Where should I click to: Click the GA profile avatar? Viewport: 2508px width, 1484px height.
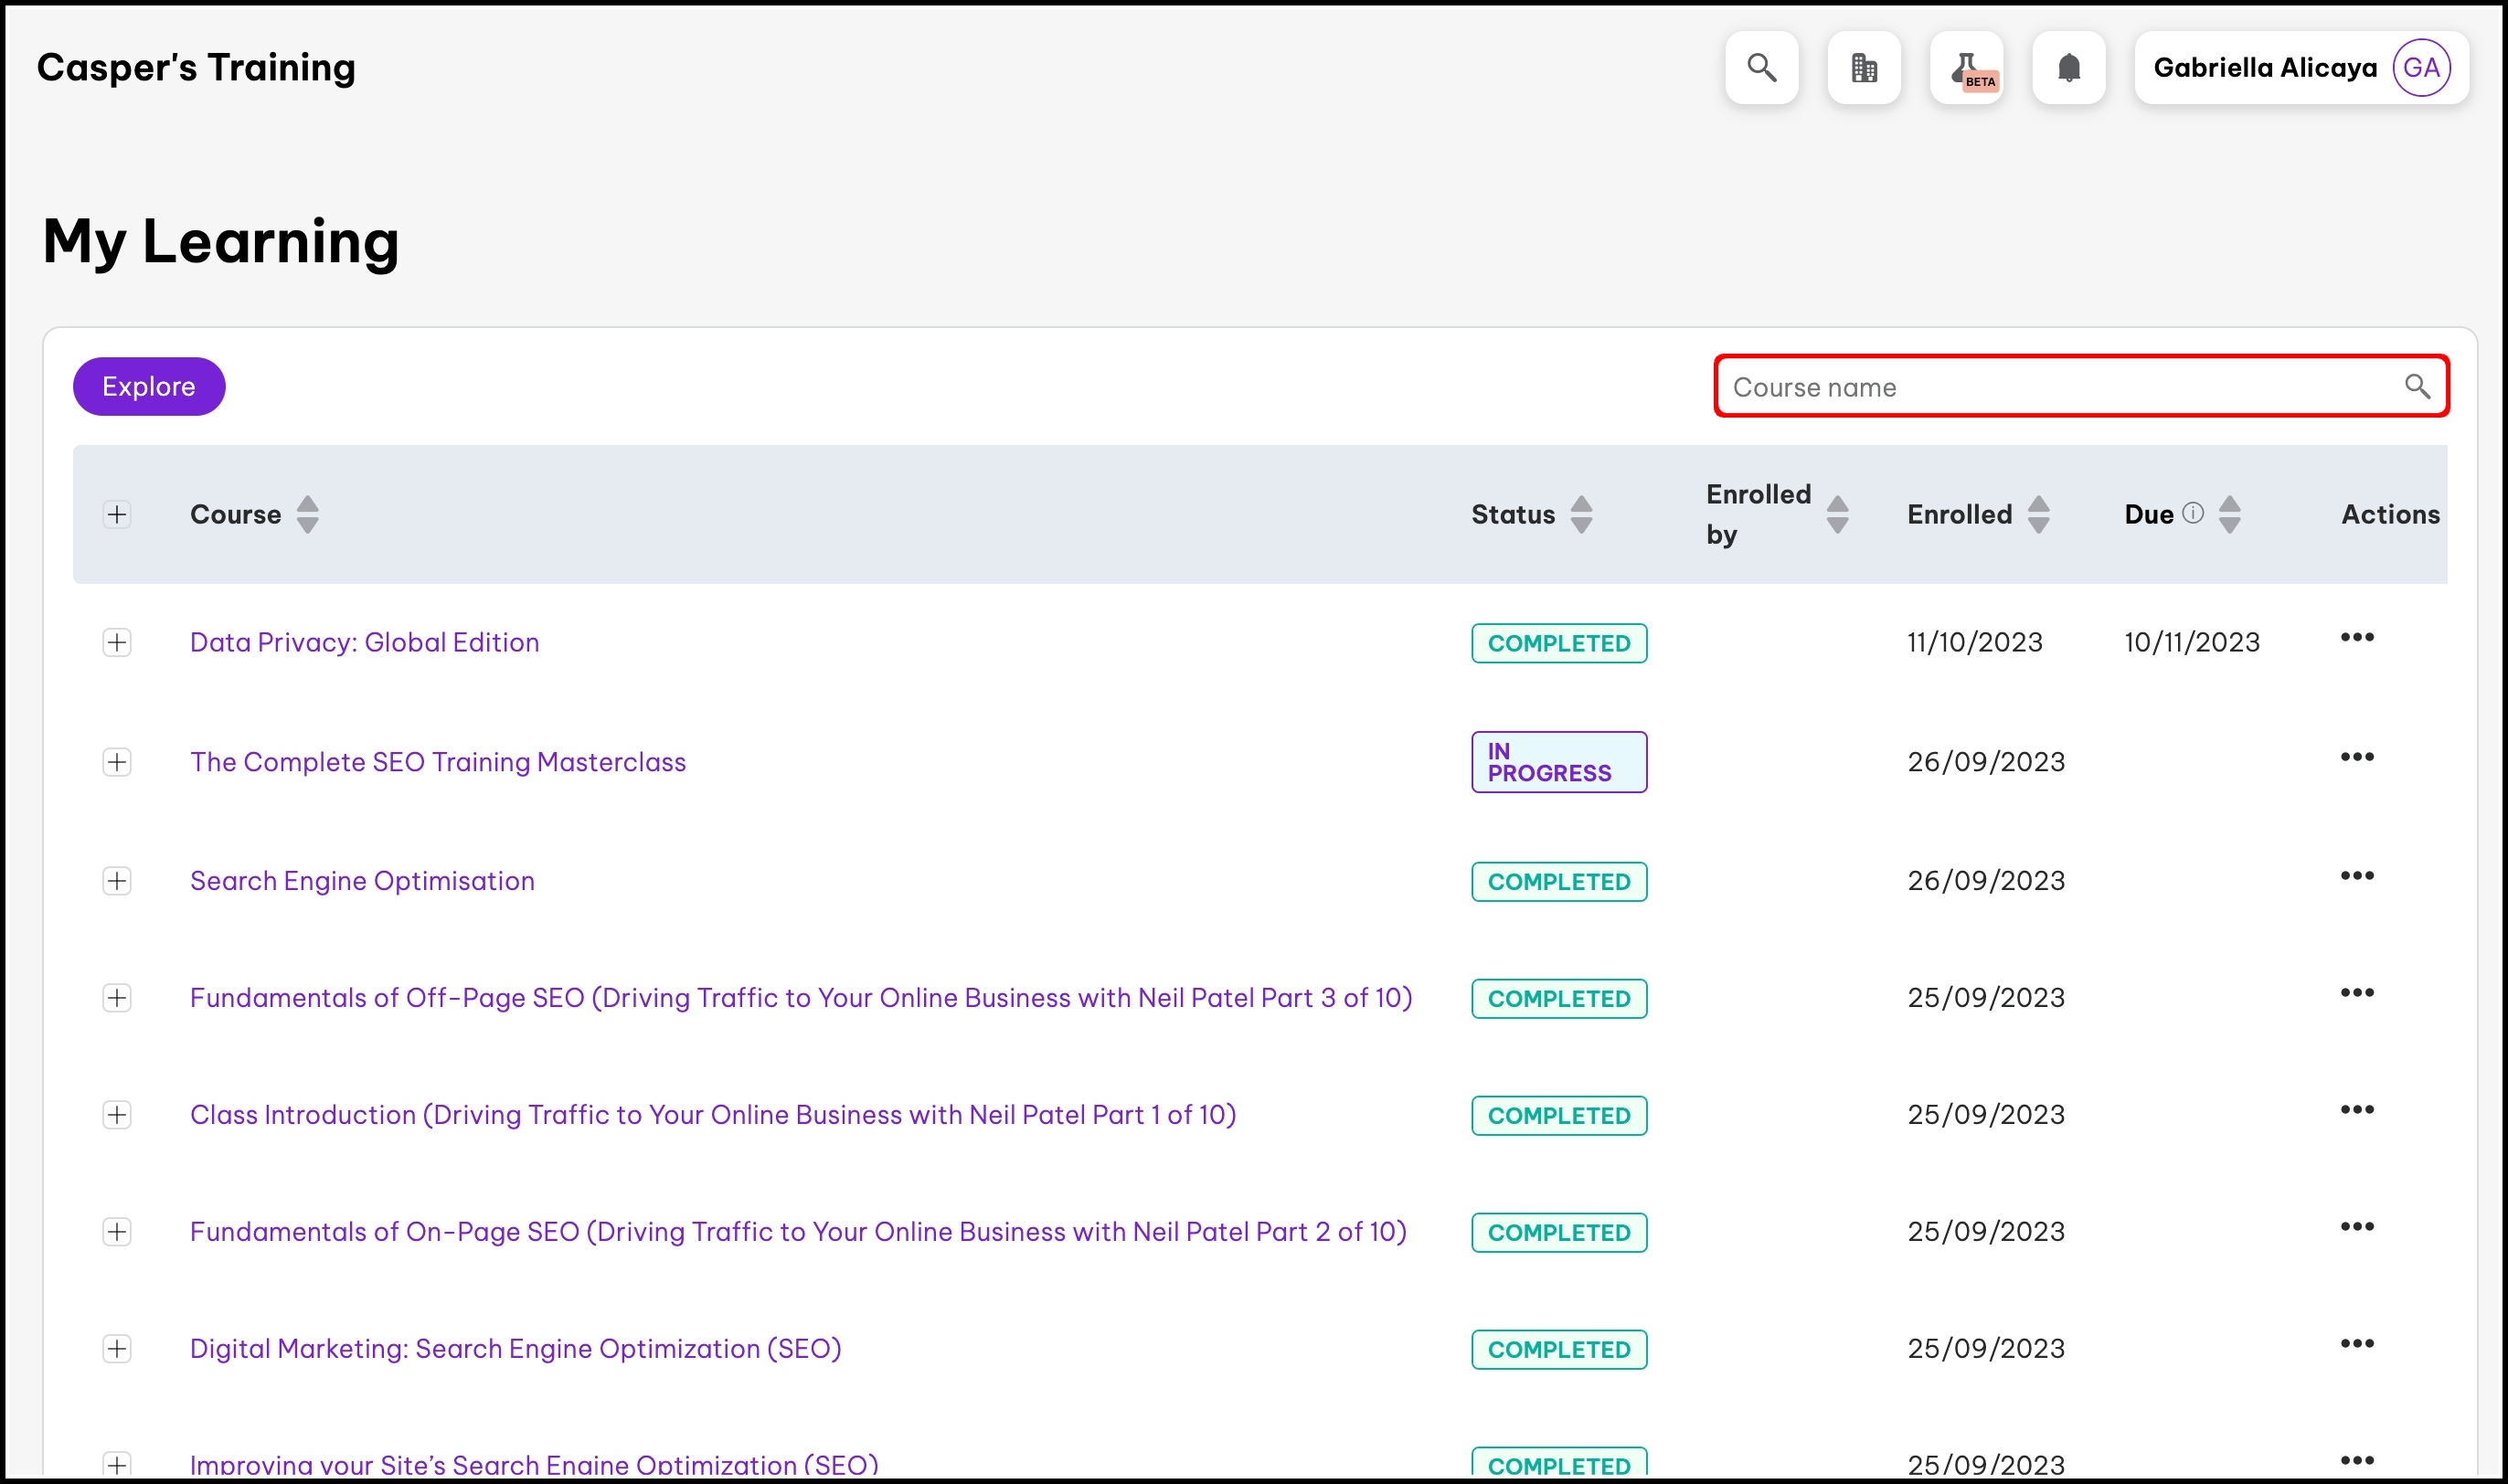(x=2420, y=68)
